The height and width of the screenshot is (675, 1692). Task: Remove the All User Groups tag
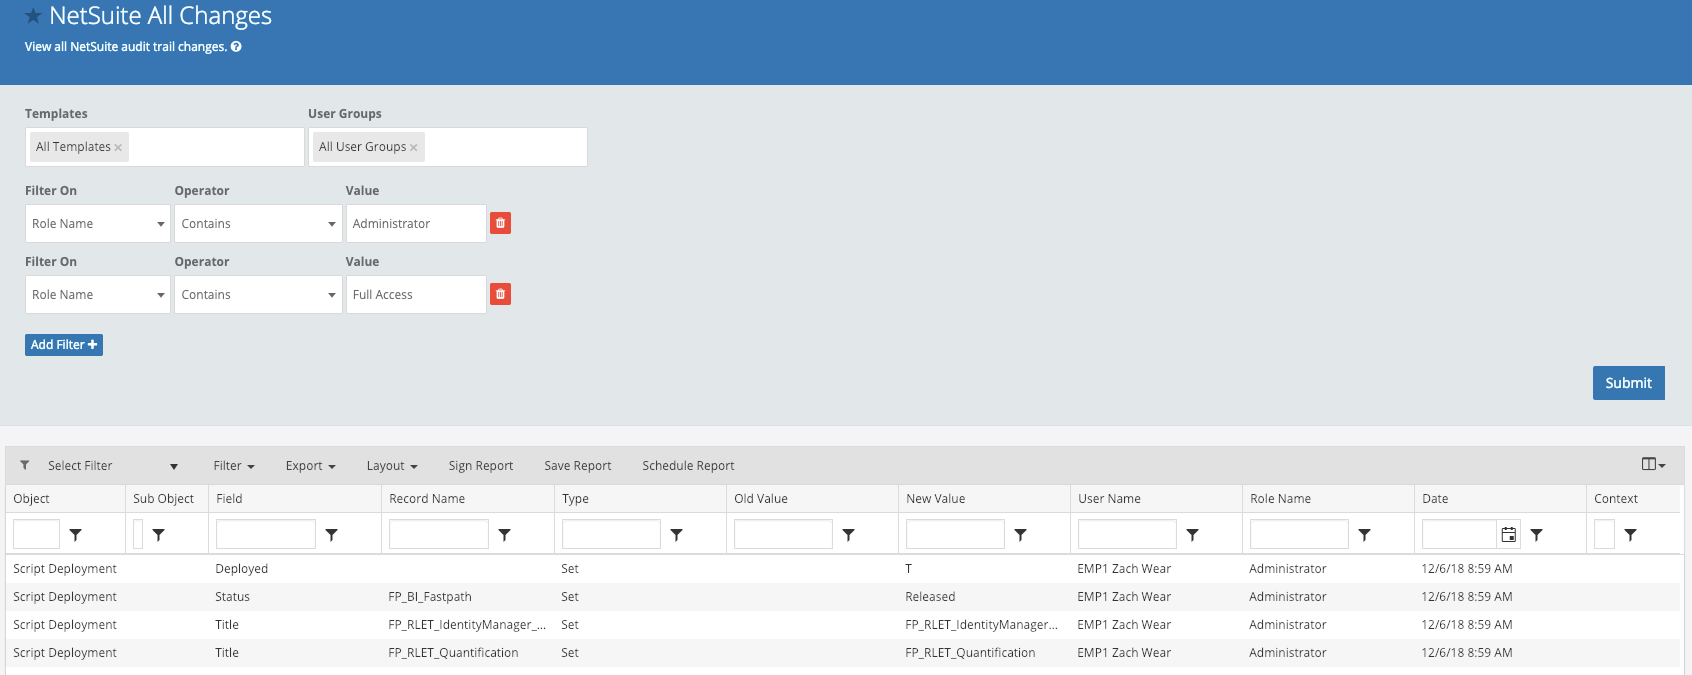click(413, 148)
